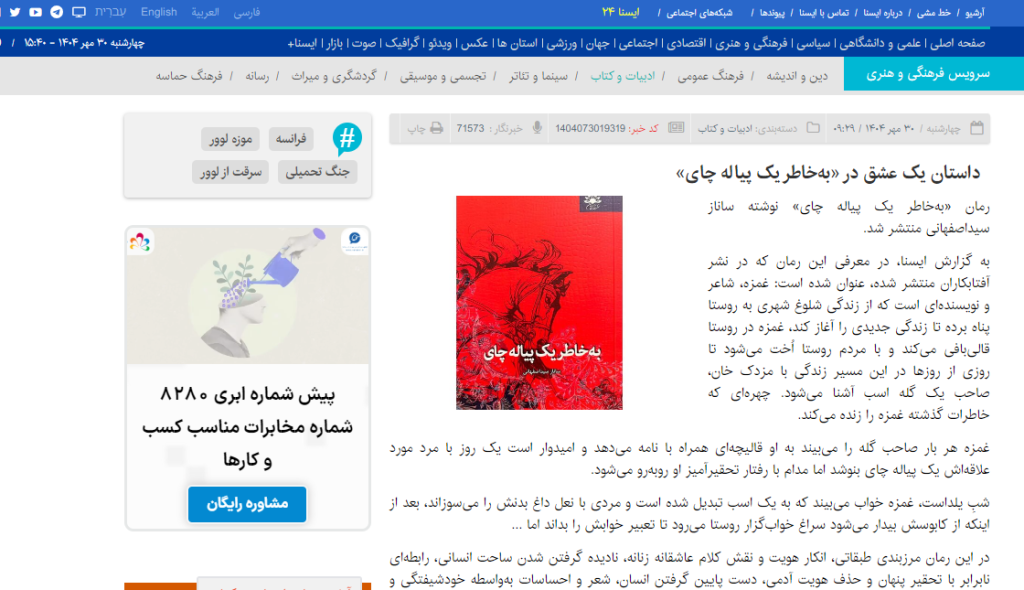
Task: Click the red book cover image
Action: pos(539,302)
